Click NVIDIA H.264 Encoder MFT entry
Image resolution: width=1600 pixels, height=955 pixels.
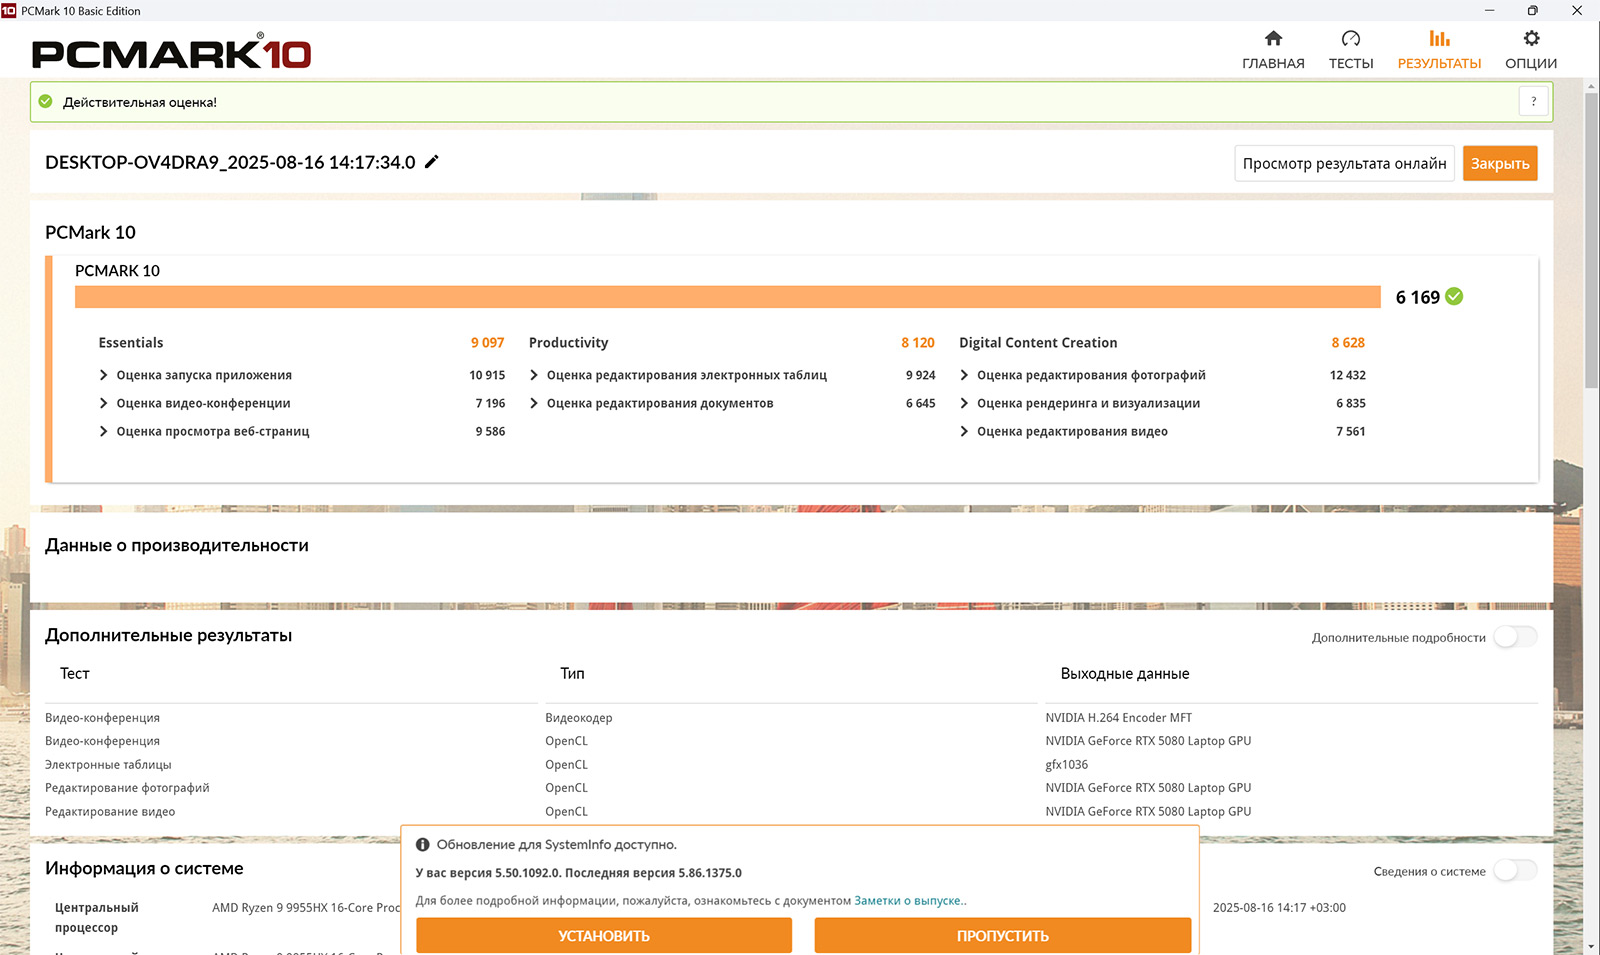click(x=1118, y=718)
